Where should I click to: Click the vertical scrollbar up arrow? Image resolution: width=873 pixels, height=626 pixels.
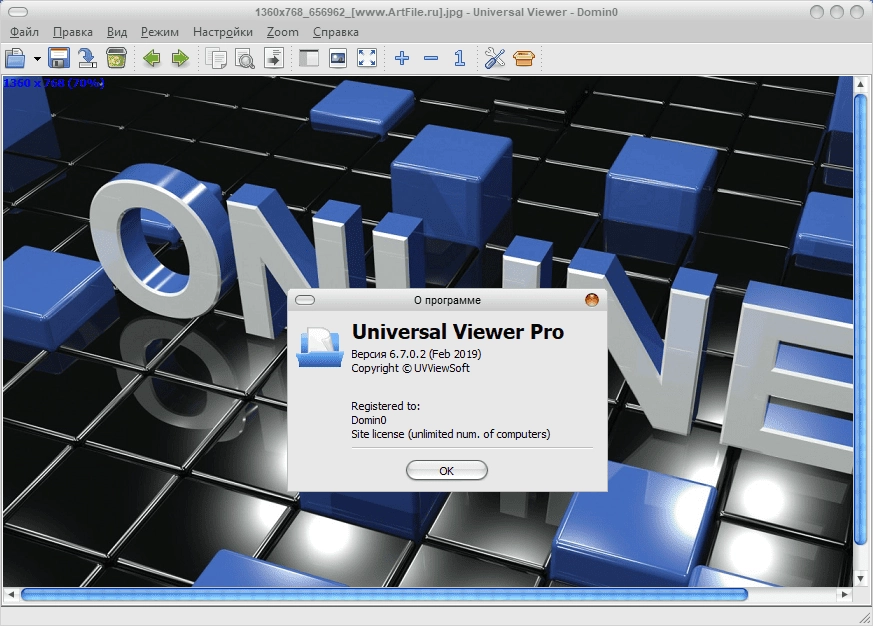coord(860,84)
